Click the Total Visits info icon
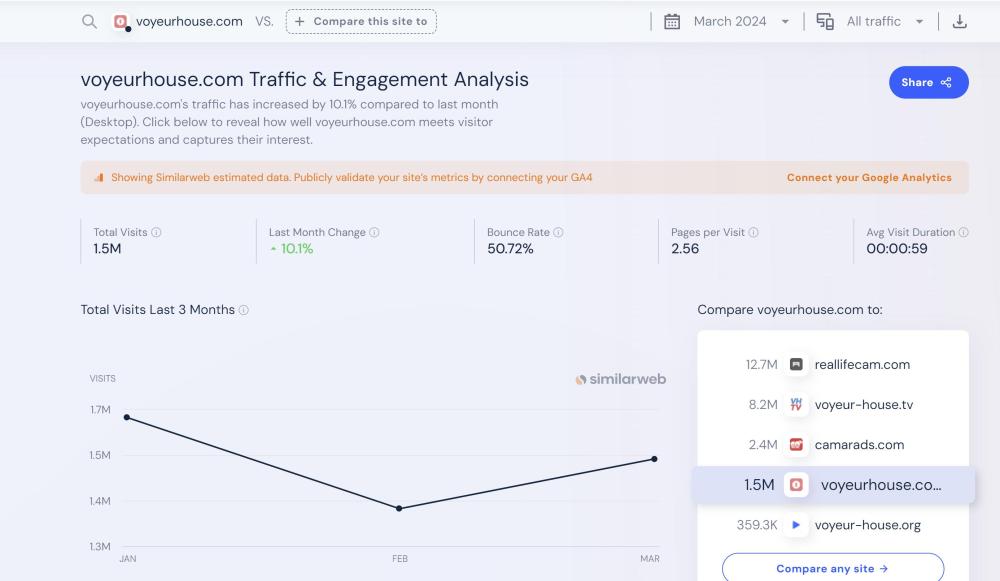1000x581 pixels. (x=156, y=232)
